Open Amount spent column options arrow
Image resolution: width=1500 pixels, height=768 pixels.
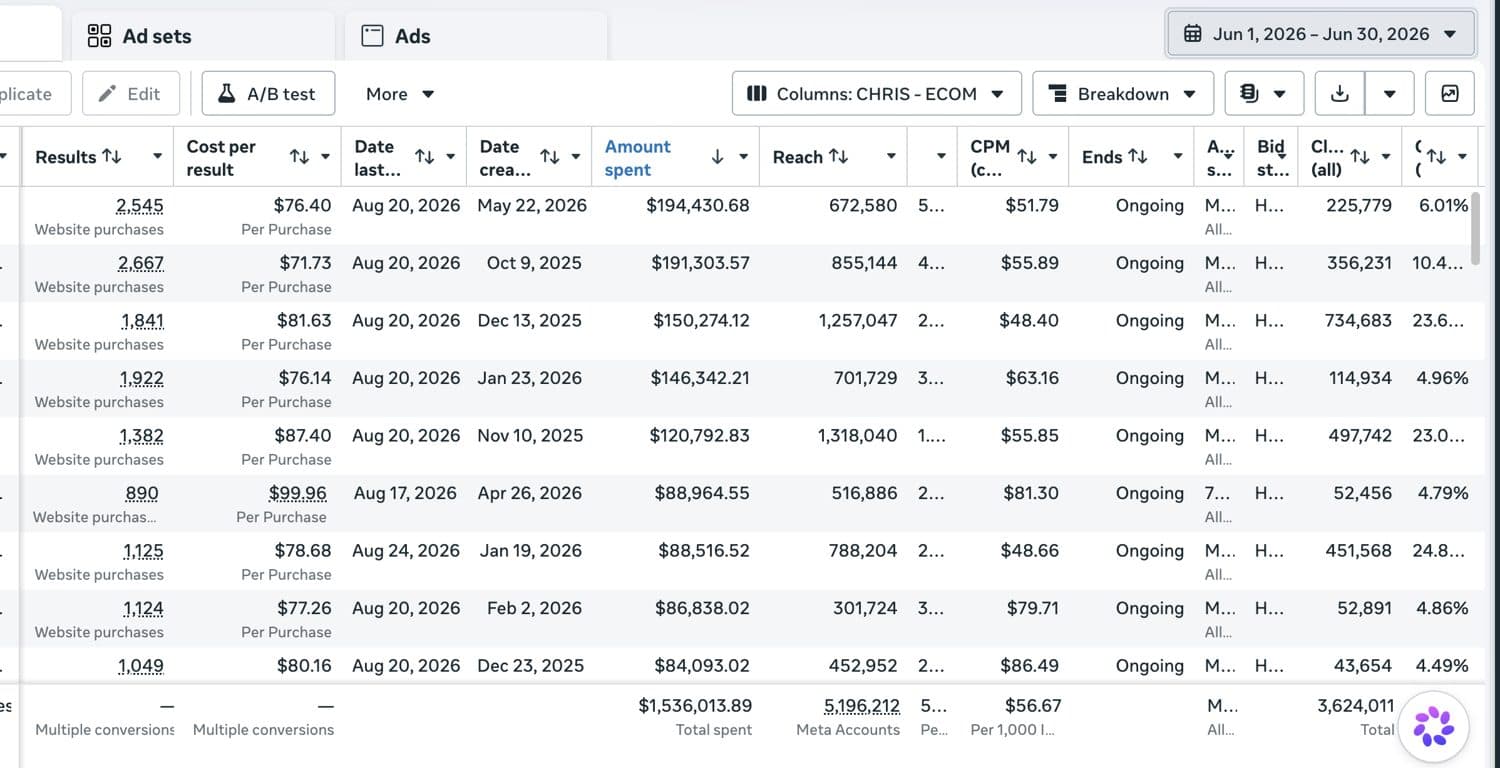tap(743, 157)
